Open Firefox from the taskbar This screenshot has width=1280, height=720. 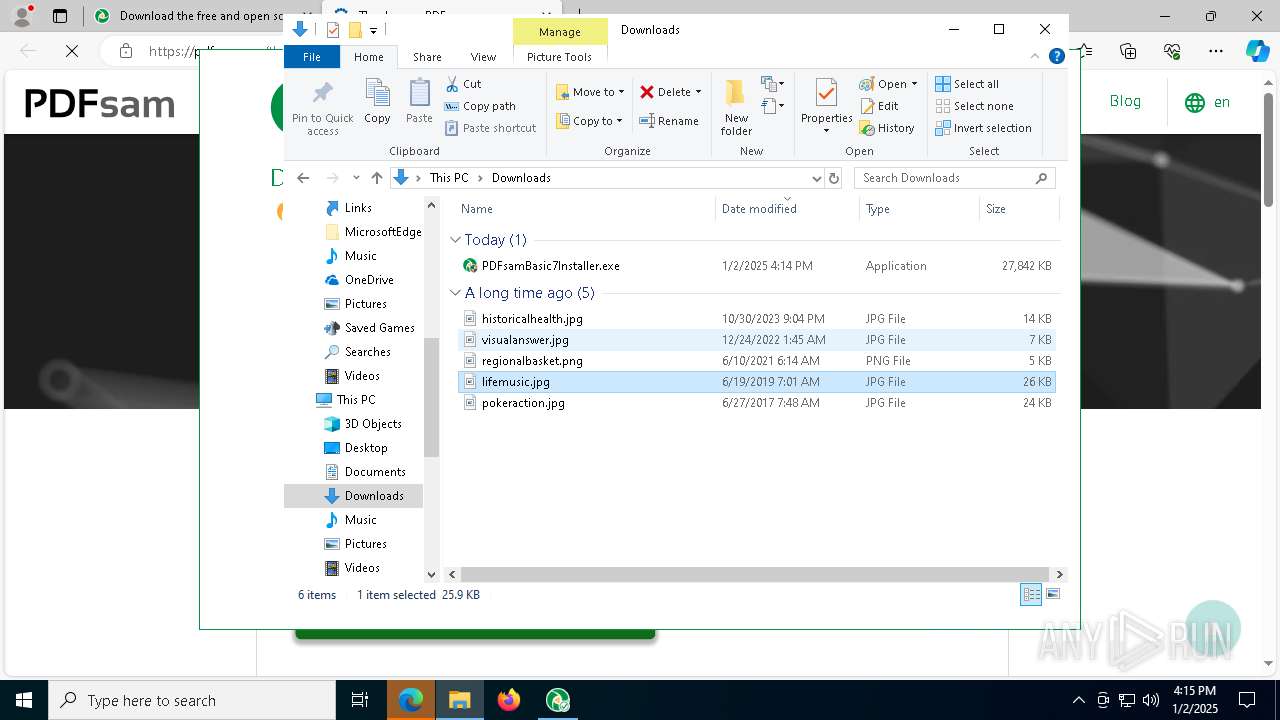tap(509, 700)
